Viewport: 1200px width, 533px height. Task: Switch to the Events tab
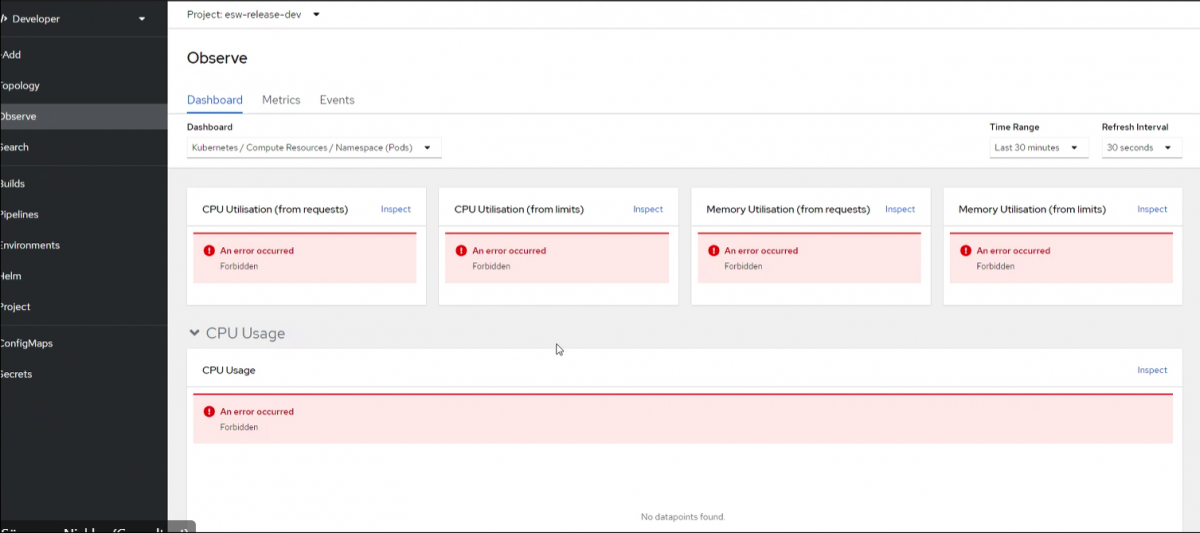coord(337,100)
